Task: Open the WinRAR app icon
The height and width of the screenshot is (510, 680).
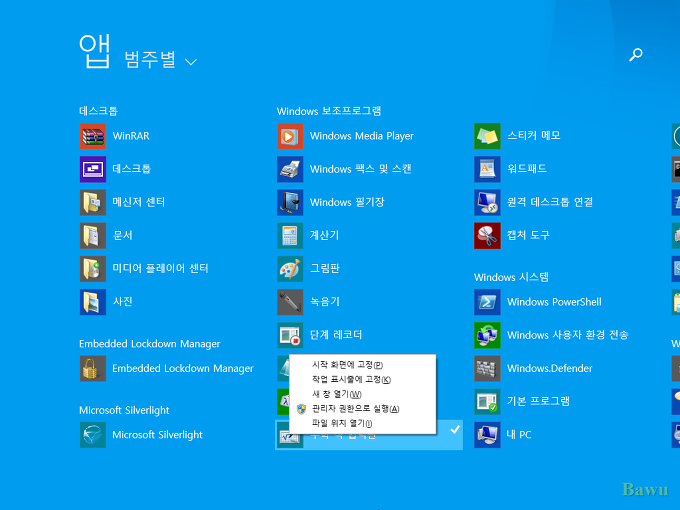Action: pos(93,136)
